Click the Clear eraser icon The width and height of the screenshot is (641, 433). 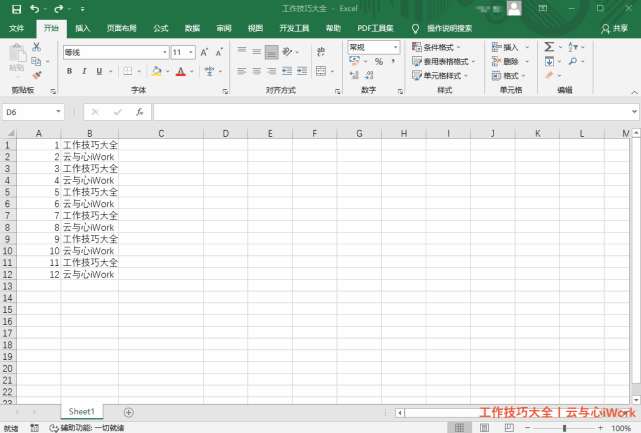click(x=549, y=75)
